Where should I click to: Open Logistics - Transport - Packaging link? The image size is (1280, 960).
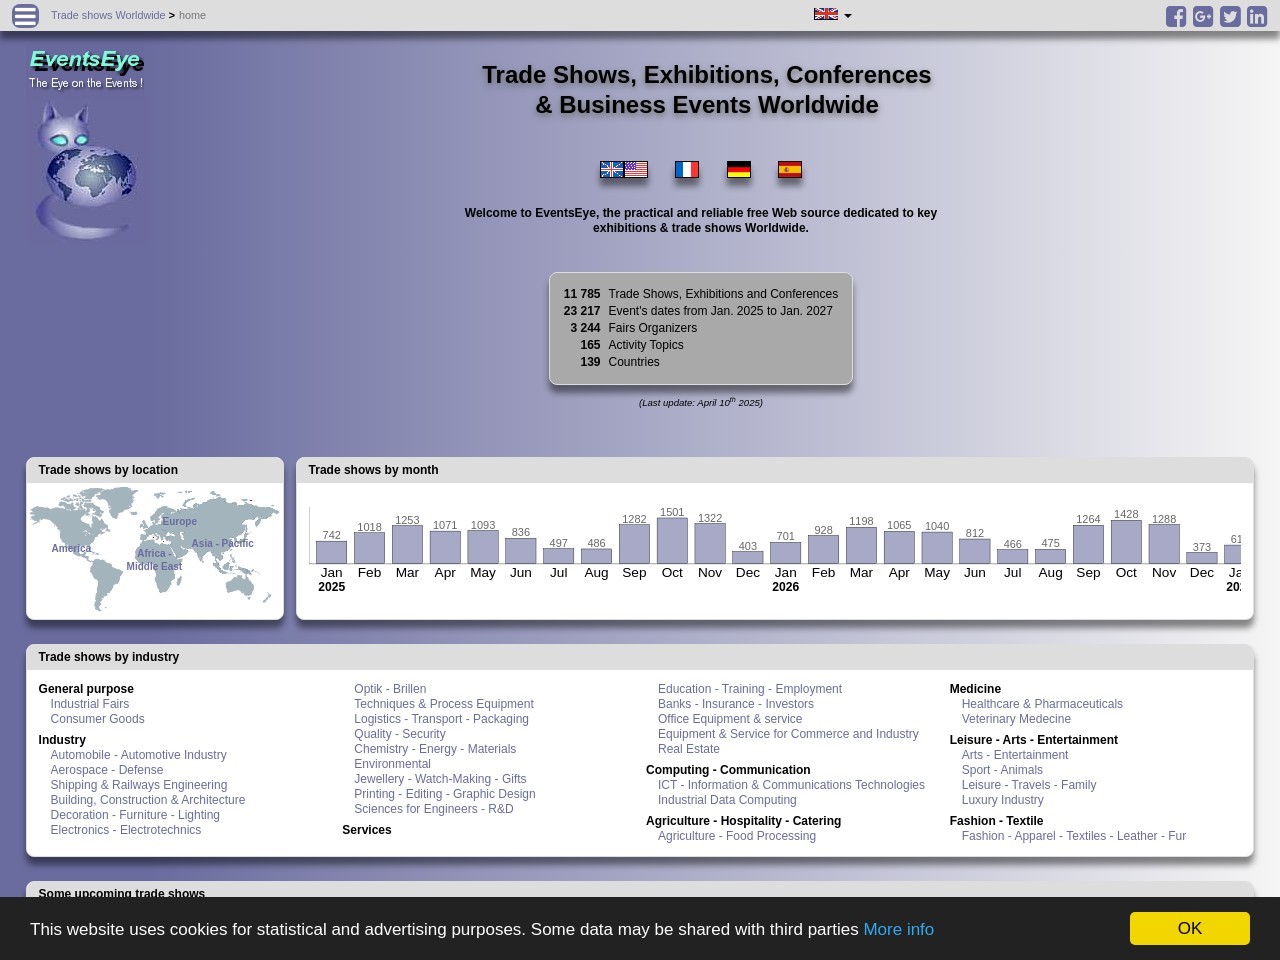[x=441, y=719]
